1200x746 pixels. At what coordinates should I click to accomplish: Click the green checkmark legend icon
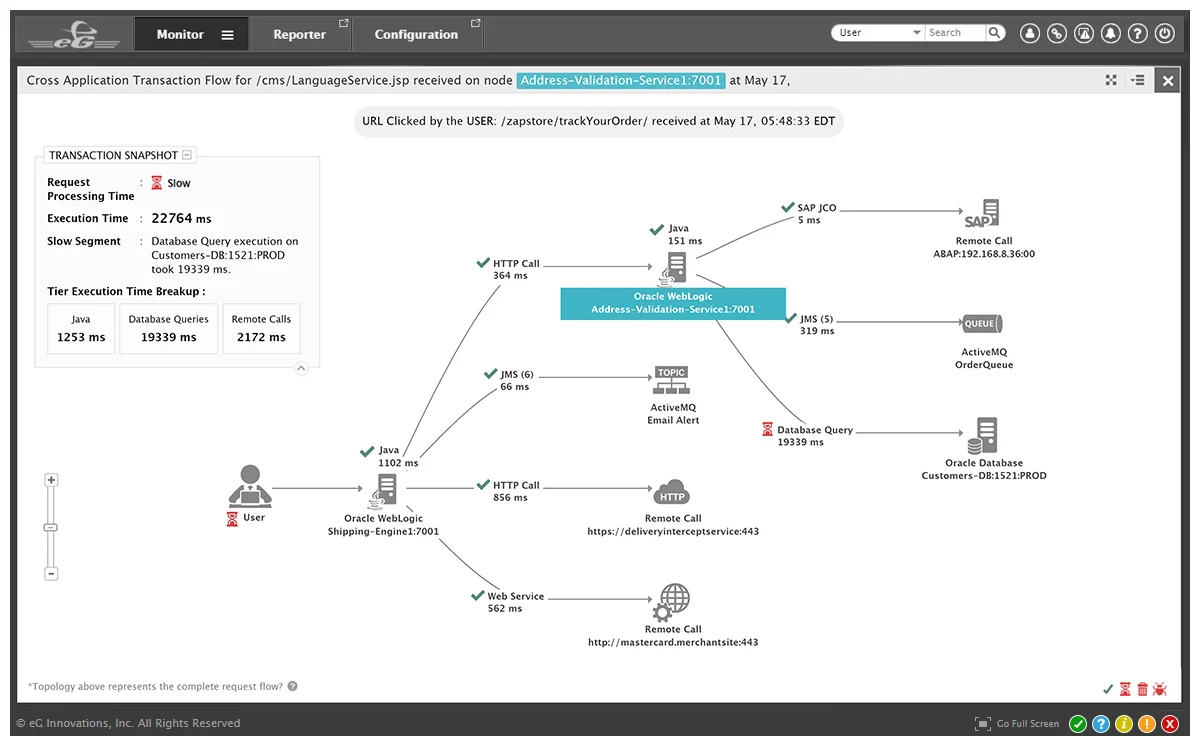point(1108,689)
